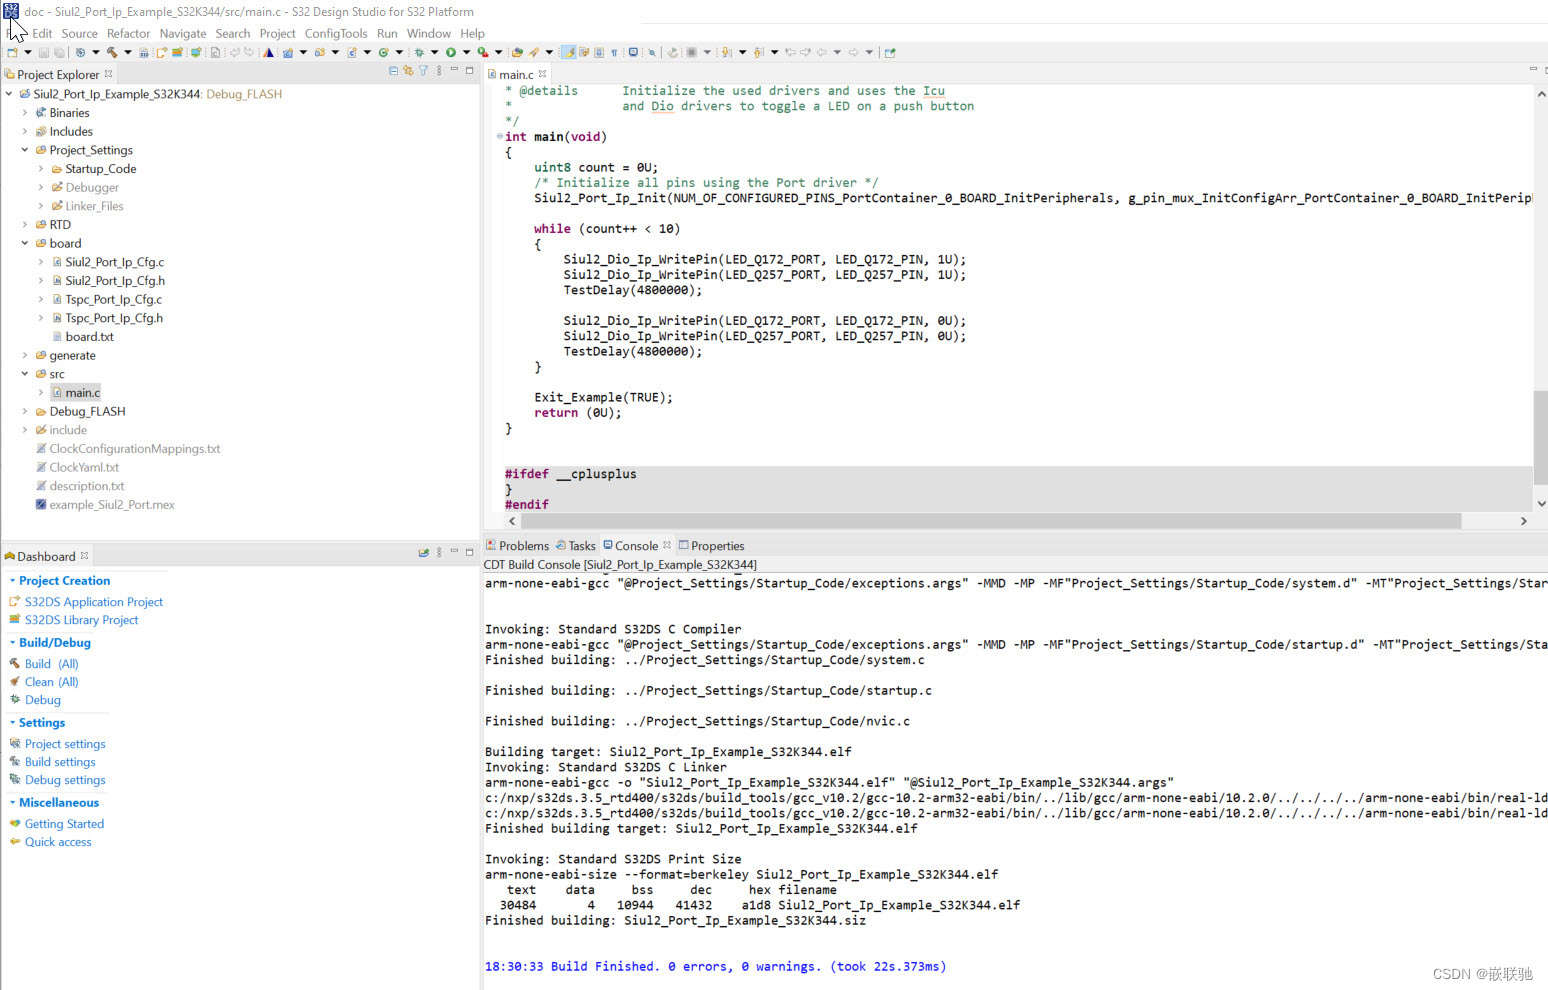This screenshot has height=990, width=1548.
Task: Click the Dashboard toolbar folder icon
Action: click(424, 552)
